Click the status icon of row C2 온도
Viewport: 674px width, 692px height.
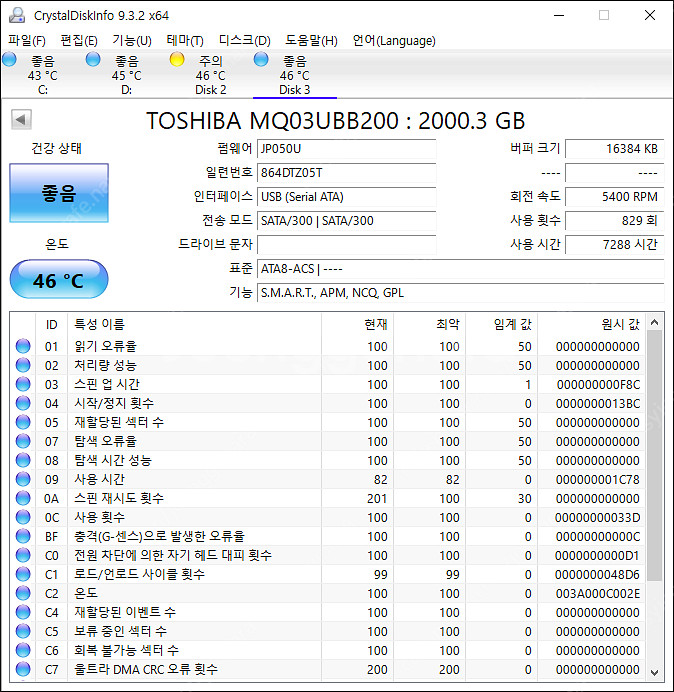click(23, 593)
